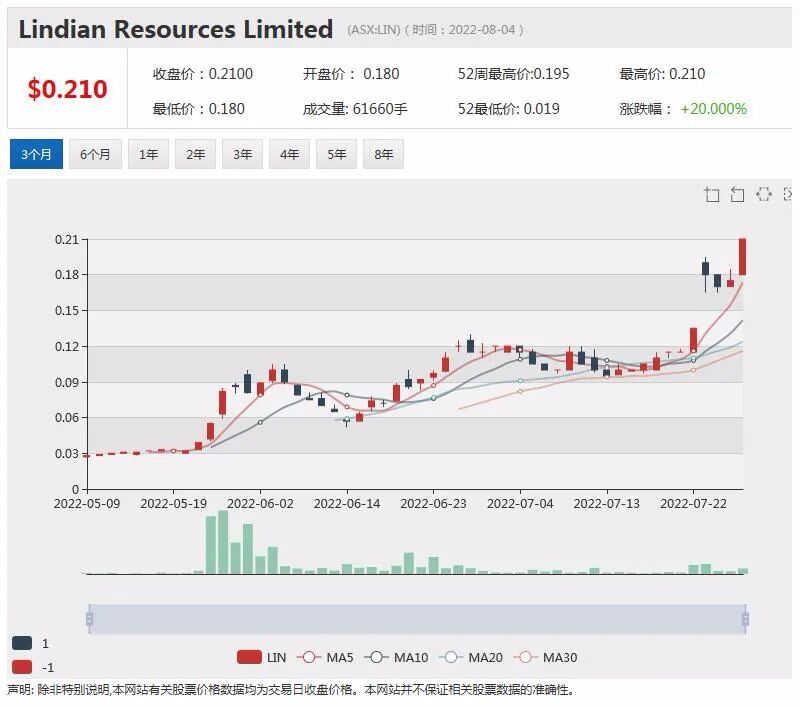Click the 最高价: 0.210 value

pyautogui.click(x=662, y=74)
